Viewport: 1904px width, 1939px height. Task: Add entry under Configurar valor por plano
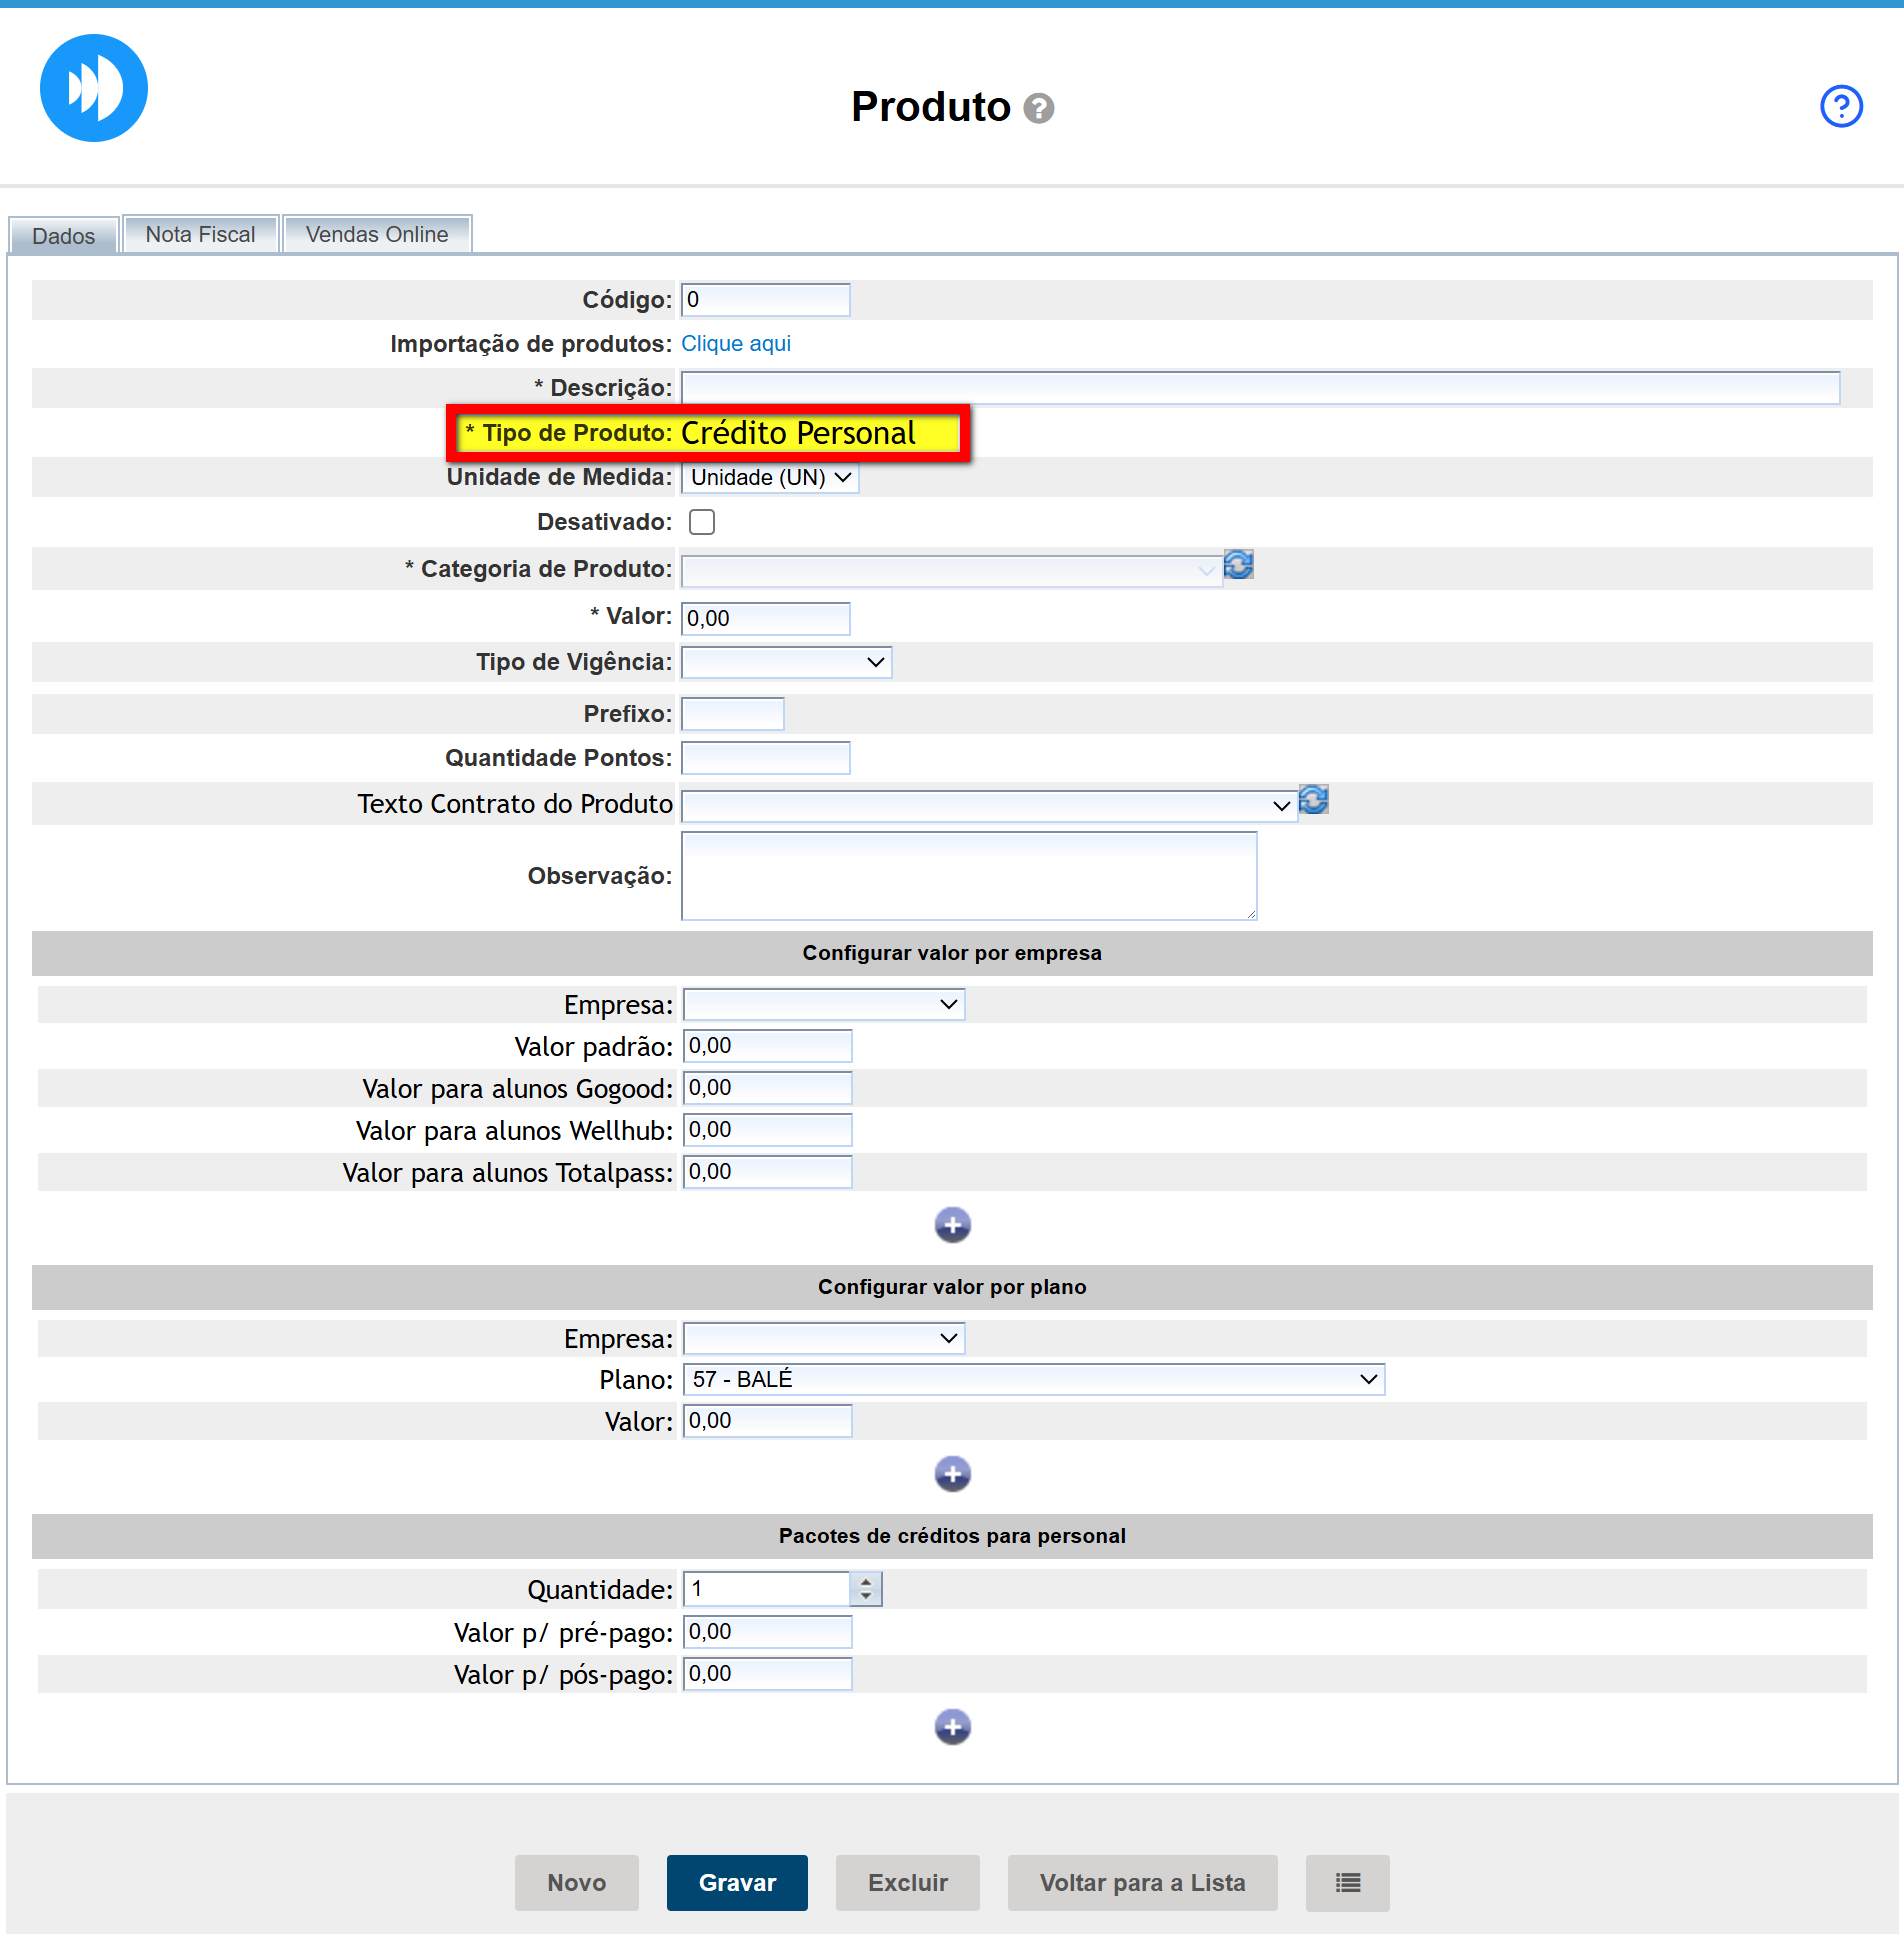952,1474
